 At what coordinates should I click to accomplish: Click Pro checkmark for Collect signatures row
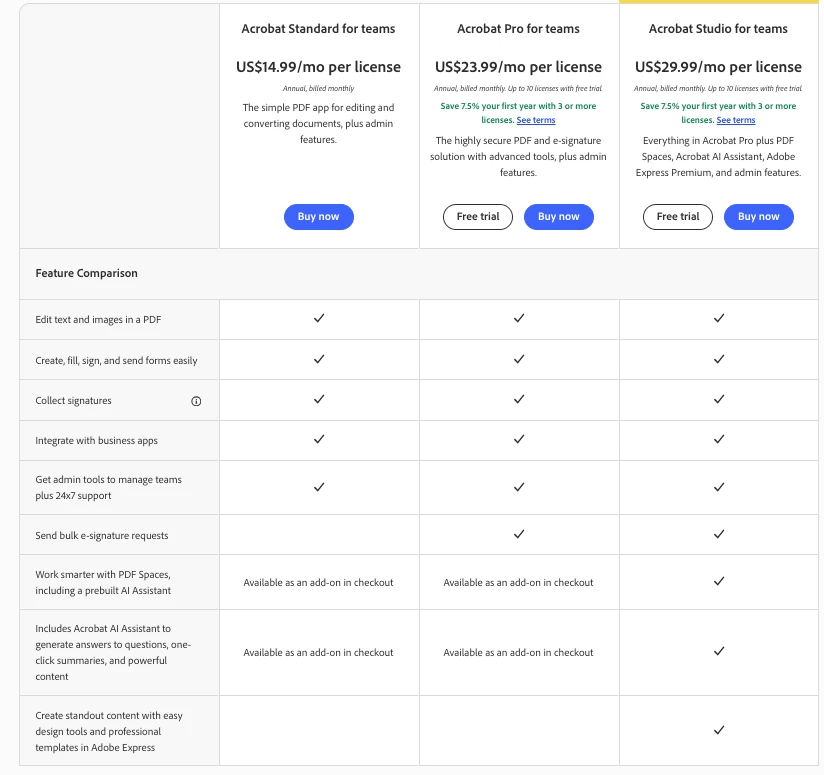pos(519,399)
